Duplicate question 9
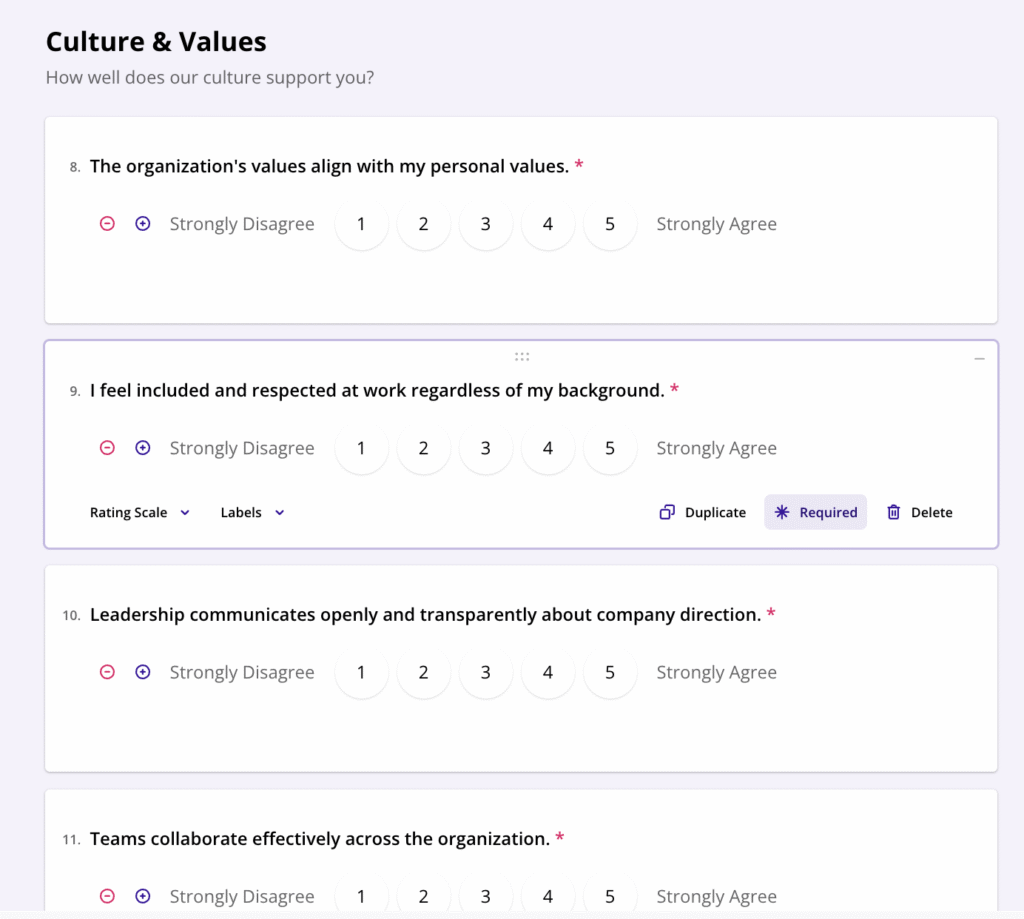The image size is (1024, 919). tap(703, 512)
